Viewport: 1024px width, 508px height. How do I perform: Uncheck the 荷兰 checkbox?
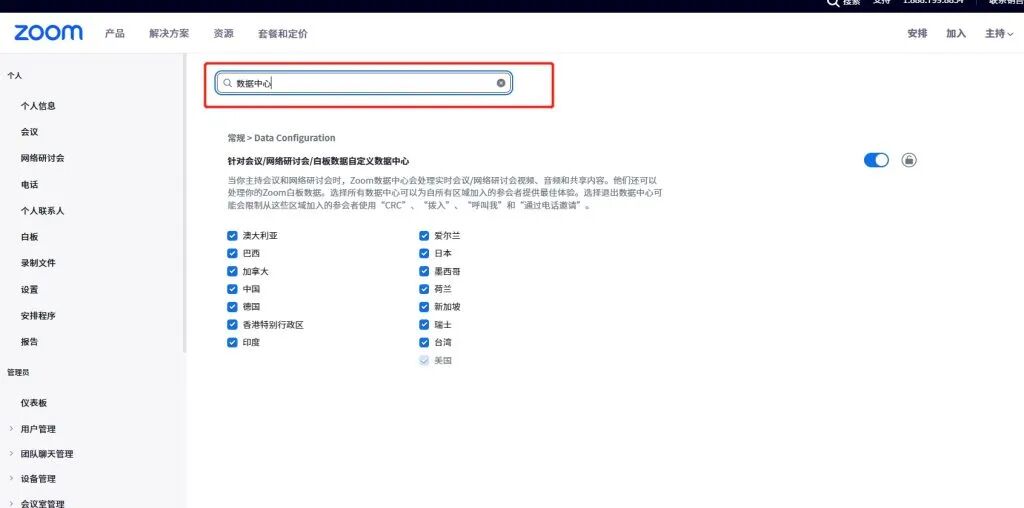(x=424, y=289)
